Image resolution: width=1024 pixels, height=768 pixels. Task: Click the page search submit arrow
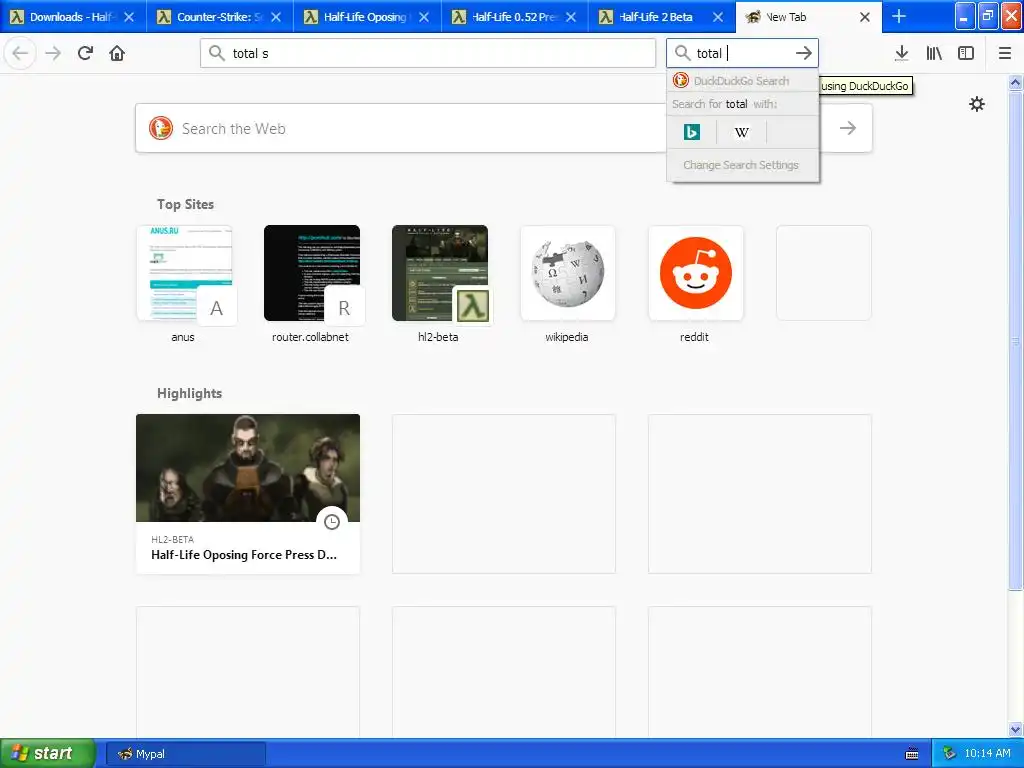pos(848,128)
